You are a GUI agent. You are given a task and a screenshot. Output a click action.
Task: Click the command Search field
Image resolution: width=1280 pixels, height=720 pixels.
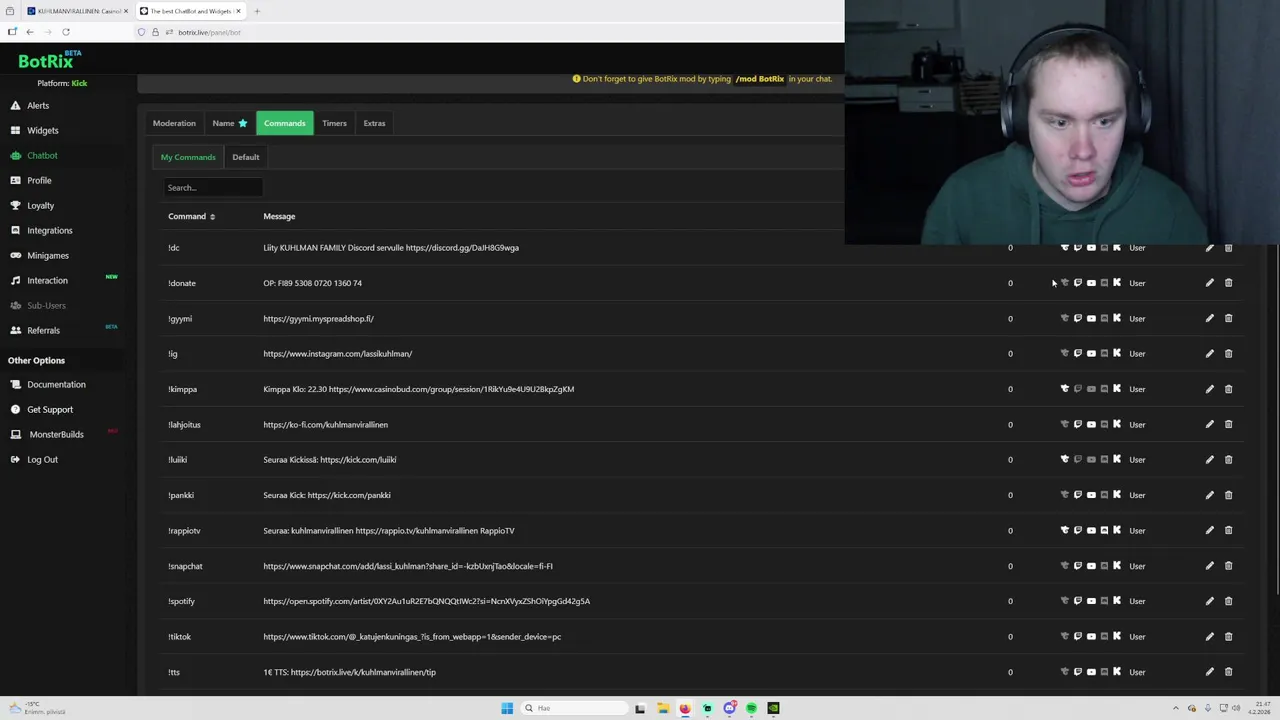click(x=213, y=187)
